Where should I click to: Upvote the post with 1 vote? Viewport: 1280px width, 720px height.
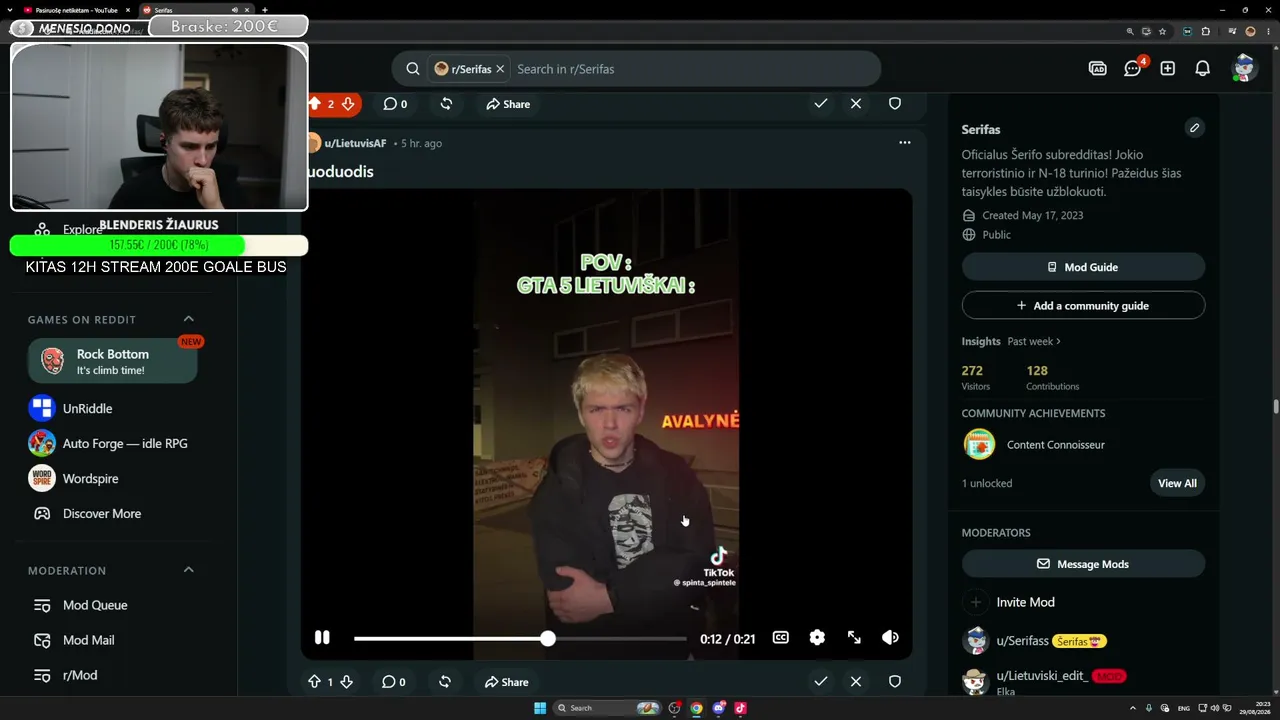point(314,682)
